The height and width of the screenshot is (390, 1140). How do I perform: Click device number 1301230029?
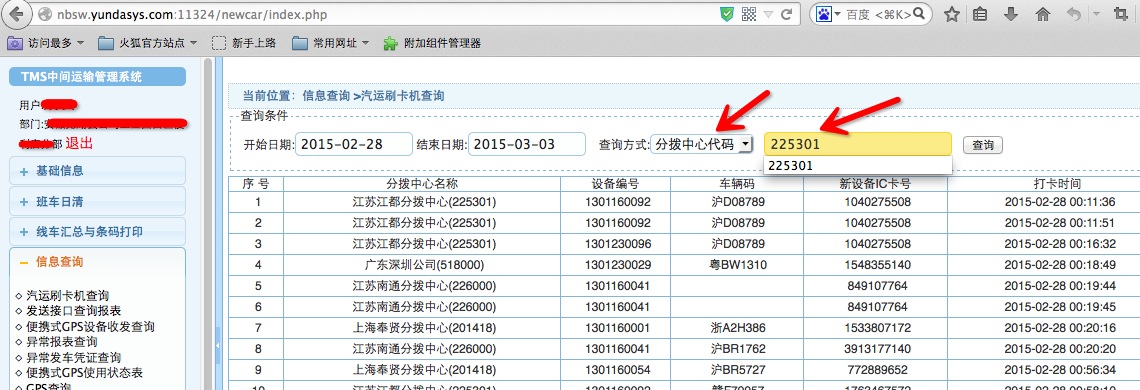tap(618, 265)
